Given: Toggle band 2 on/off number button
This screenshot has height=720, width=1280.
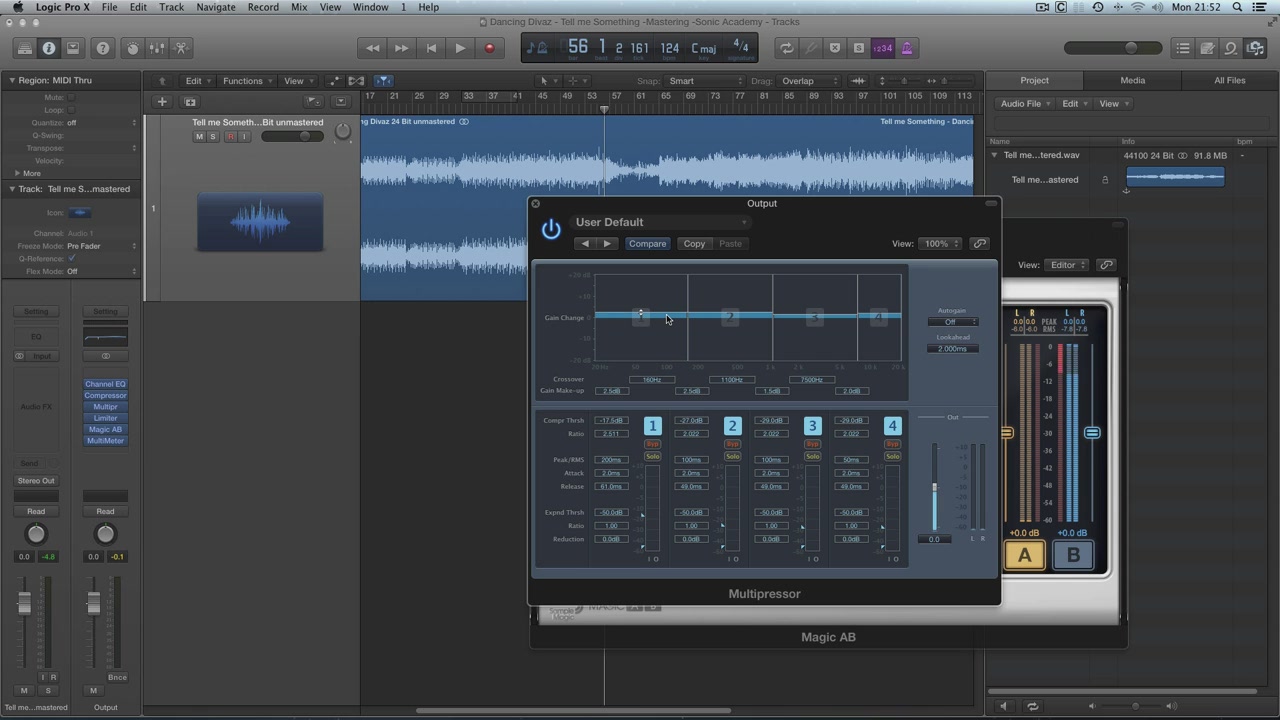Looking at the screenshot, I should (732, 426).
